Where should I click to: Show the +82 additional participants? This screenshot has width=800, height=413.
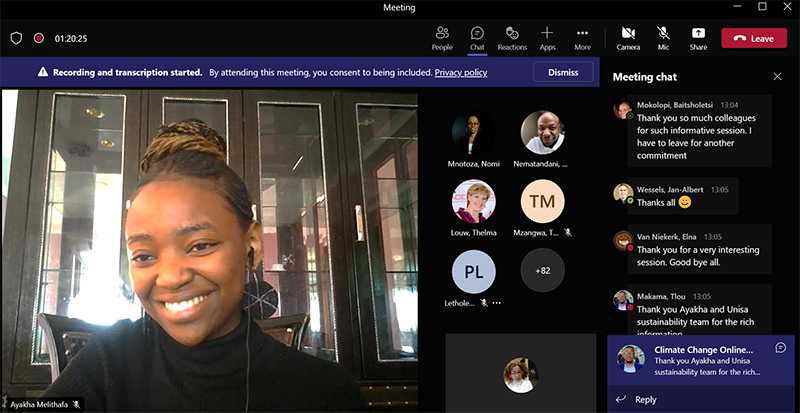pyautogui.click(x=542, y=271)
